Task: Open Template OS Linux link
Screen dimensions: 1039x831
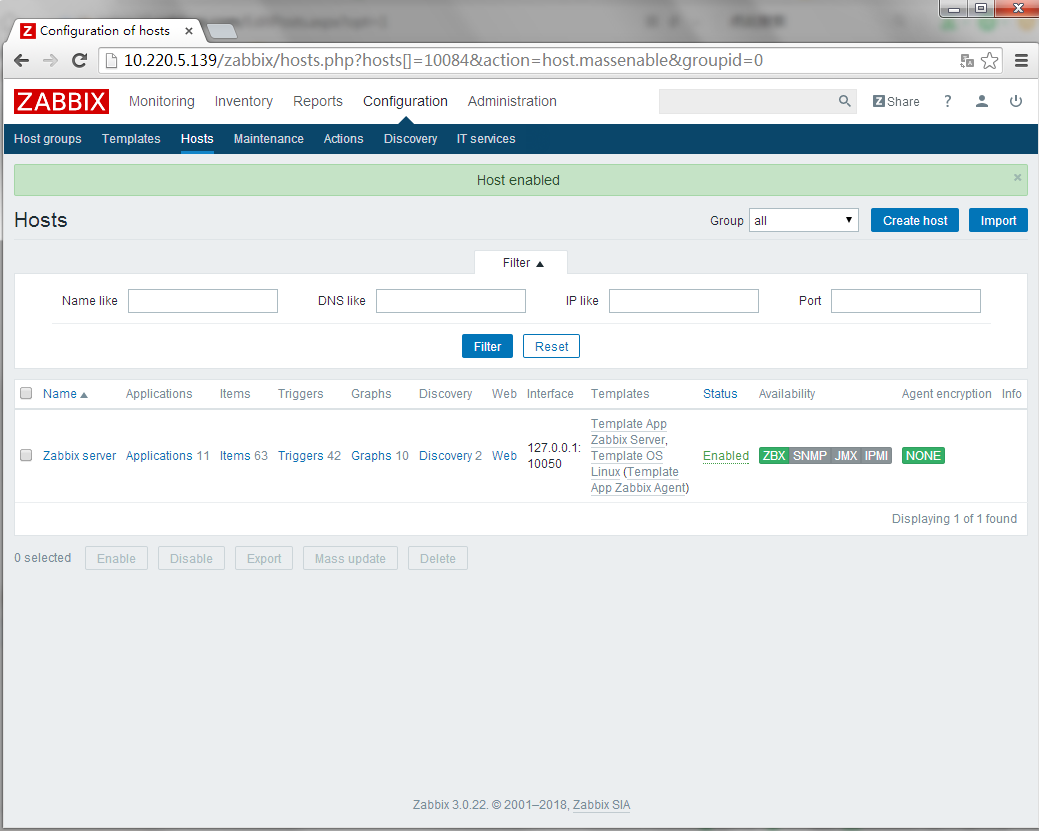Action: pyautogui.click(x=627, y=464)
